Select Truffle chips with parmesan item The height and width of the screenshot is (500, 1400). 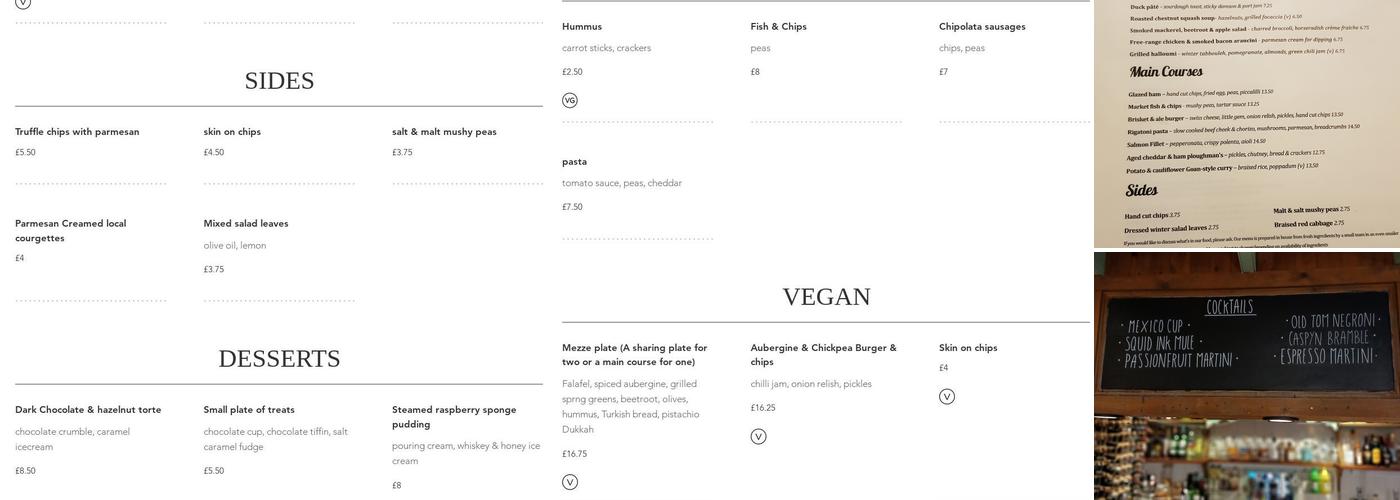coord(77,132)
